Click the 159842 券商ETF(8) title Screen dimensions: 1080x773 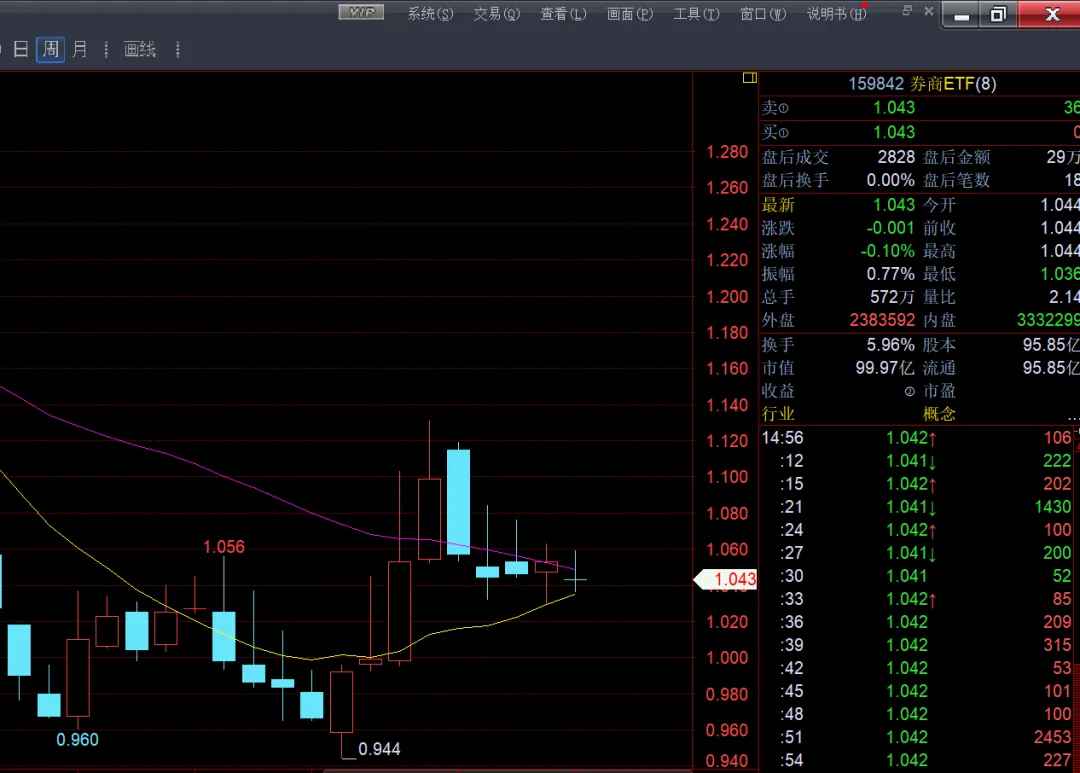tap(922, 84)
